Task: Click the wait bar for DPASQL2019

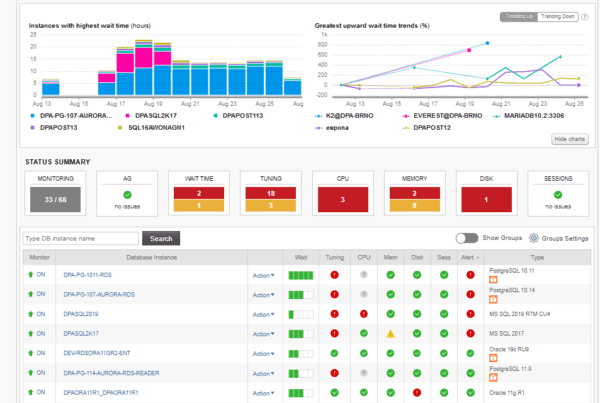Action: pyautogui.click(x=301, y=315)
